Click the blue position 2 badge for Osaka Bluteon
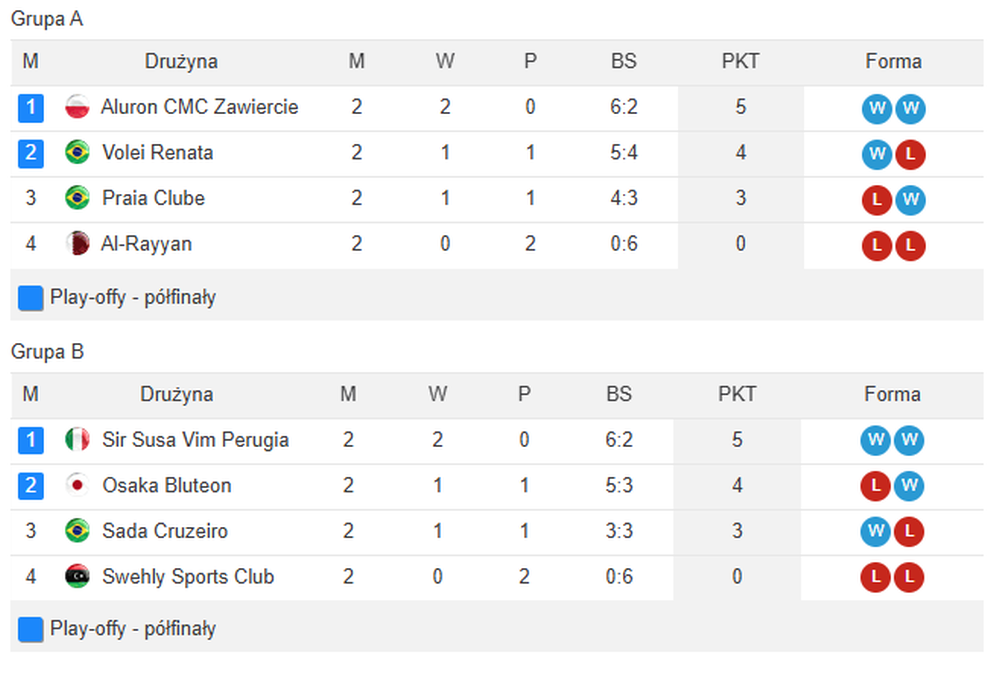This screenshot has width=993, height=675. [x=31, y=486]
